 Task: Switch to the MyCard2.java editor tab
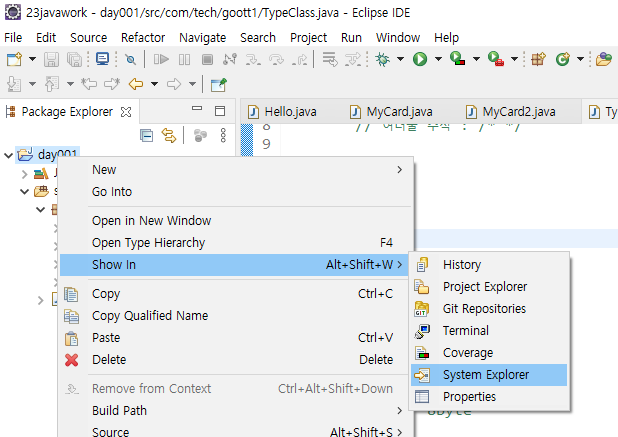pyautogui.click(x=511, y=112)
